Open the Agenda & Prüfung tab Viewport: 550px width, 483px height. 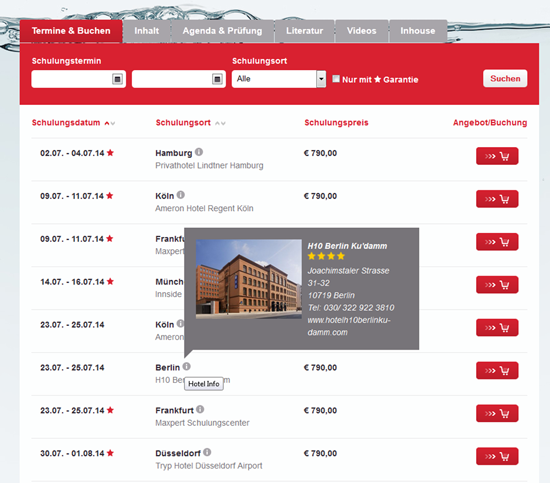(x=222, y=31)
